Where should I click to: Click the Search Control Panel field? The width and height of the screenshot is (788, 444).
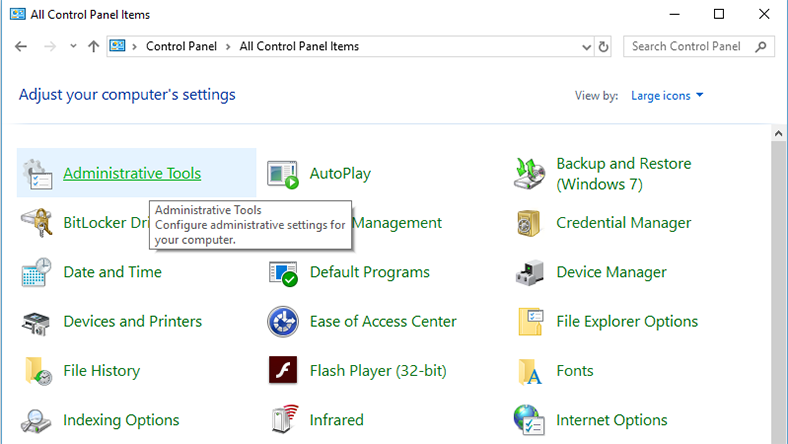coord(699,47)
